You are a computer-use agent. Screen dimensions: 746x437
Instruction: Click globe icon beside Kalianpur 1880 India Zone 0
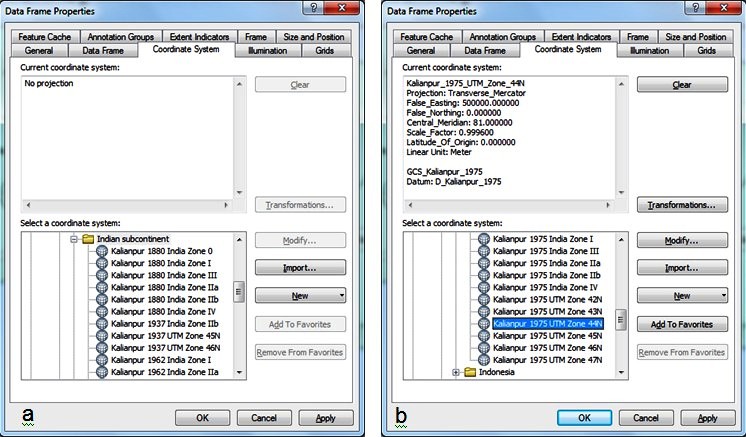(102, 252)
